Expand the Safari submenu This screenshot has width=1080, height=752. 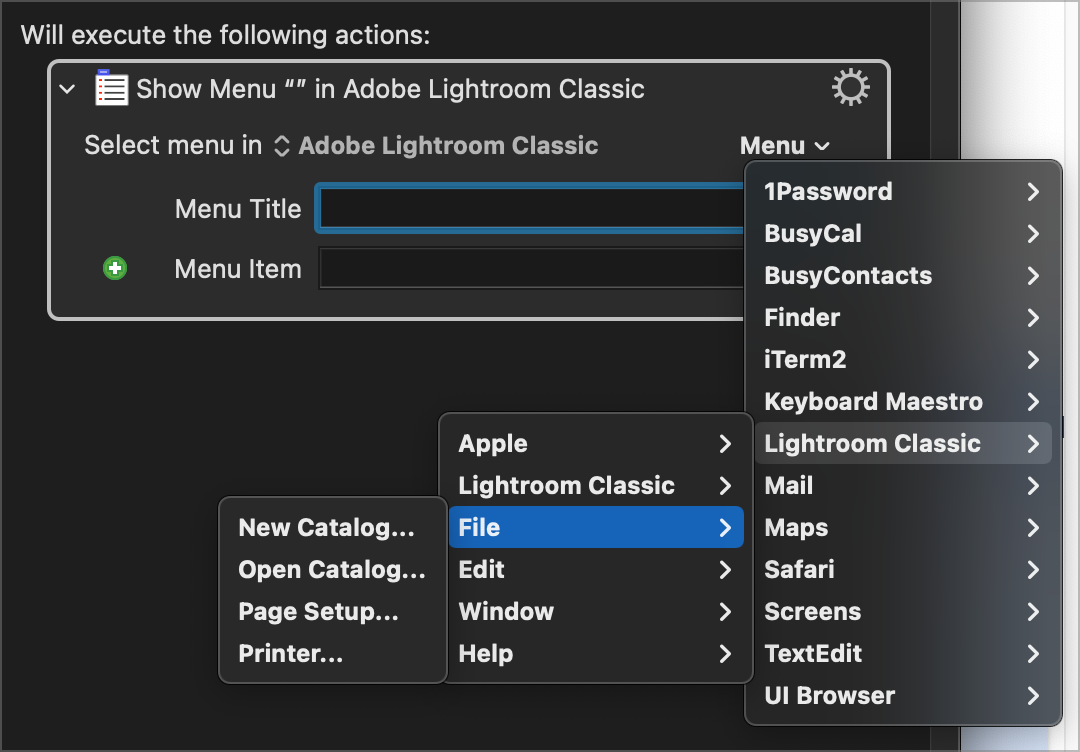pyautogui.click(x=903, y=570)
